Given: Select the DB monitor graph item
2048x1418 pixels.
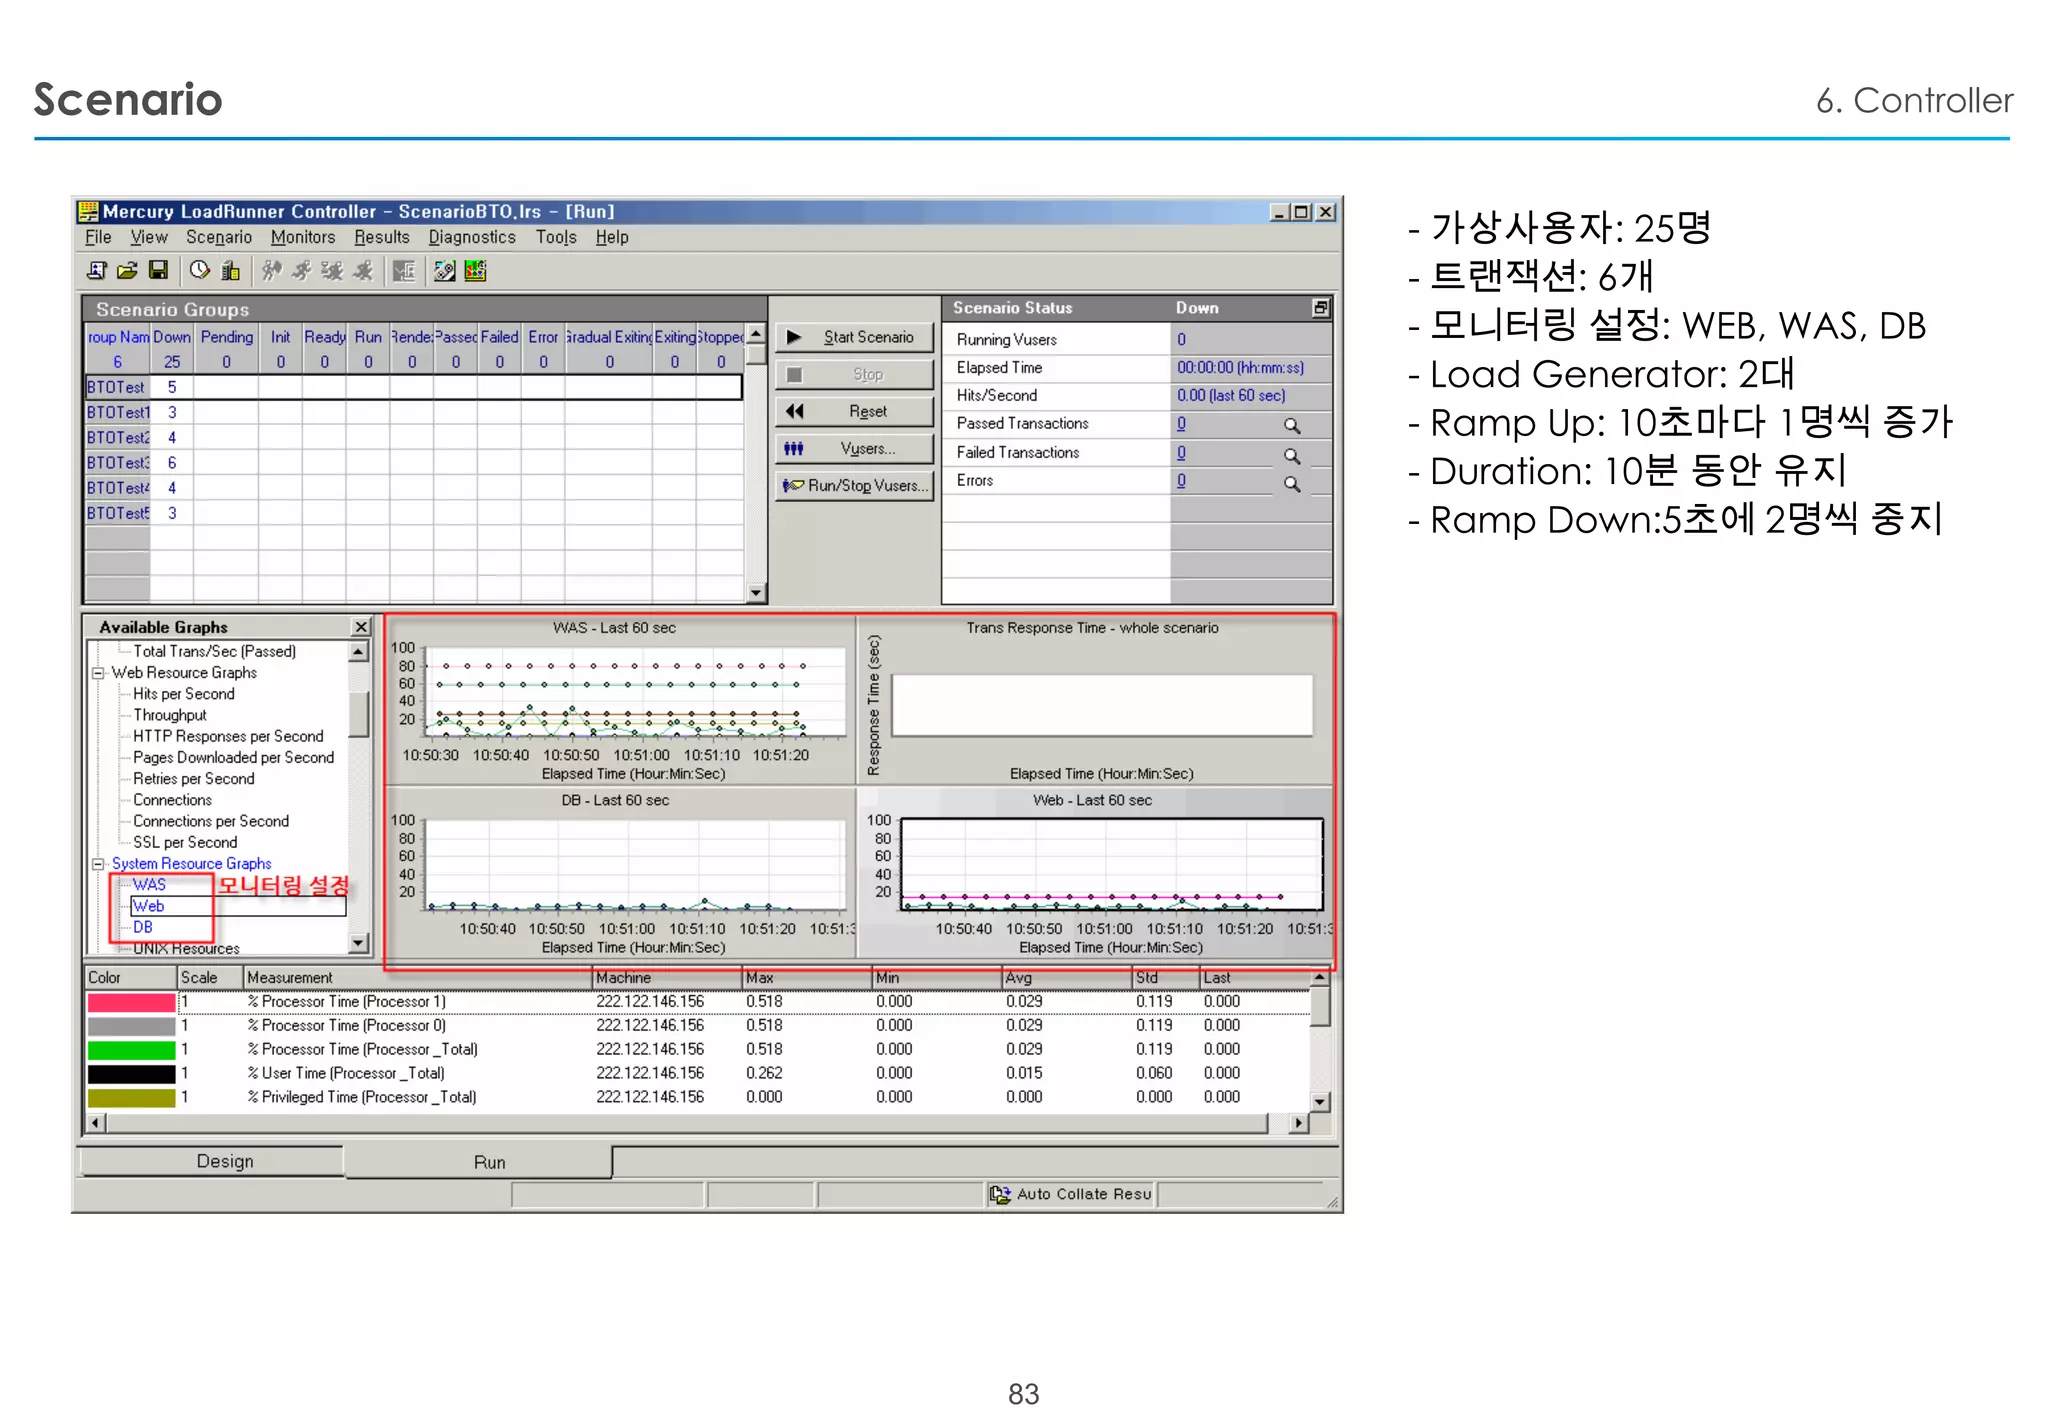Looking at the screenshot, I should pos(143,927).
